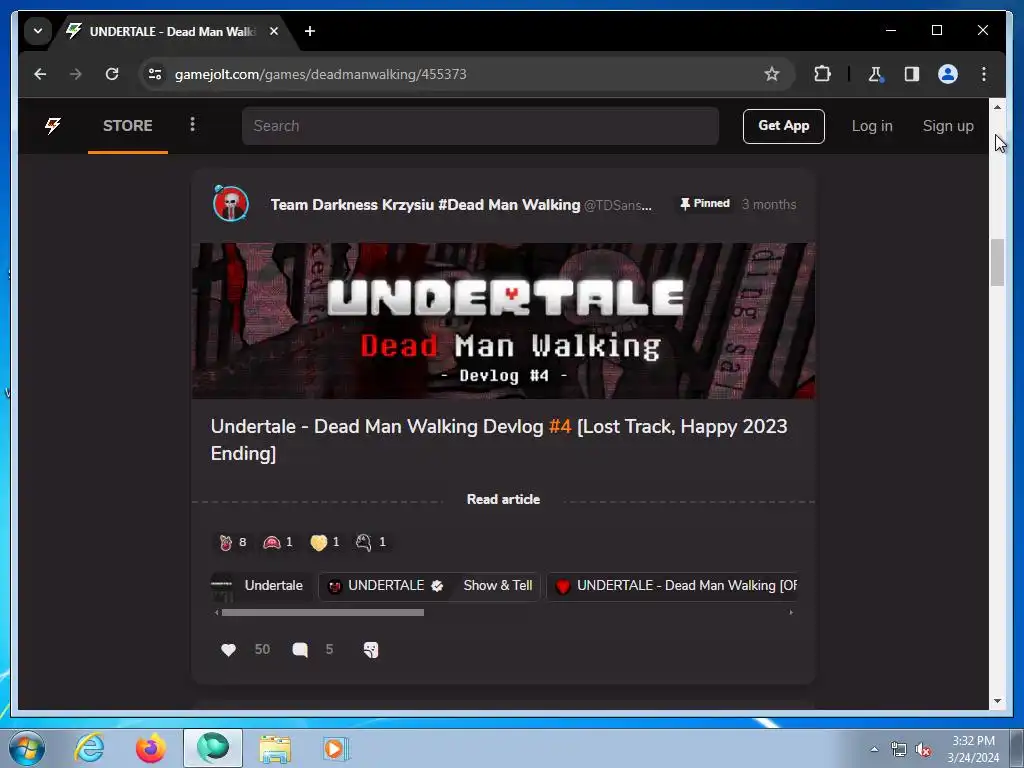
Task: Click the communities scrollbar left arrow
Action: [217, 613]
